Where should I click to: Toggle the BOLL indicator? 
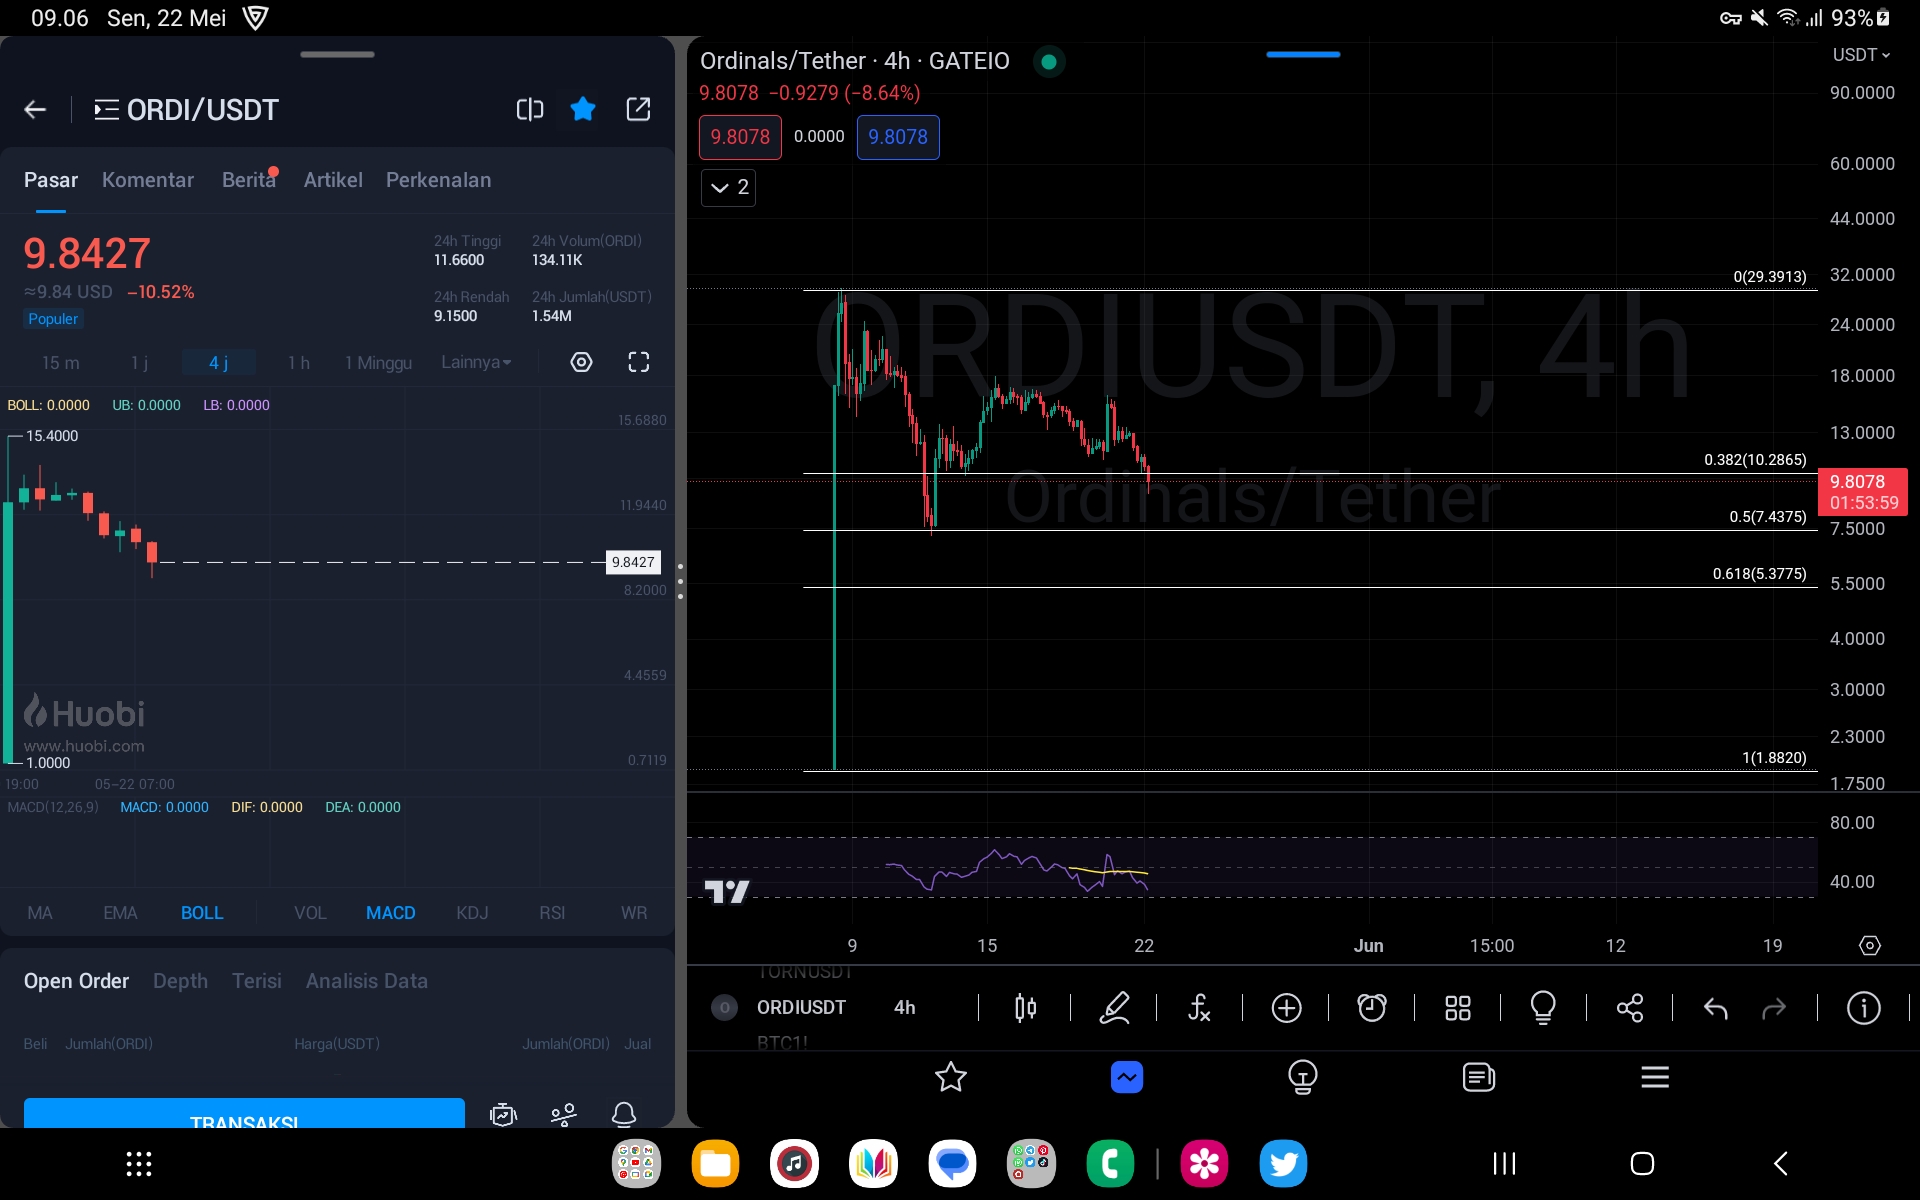202,913
